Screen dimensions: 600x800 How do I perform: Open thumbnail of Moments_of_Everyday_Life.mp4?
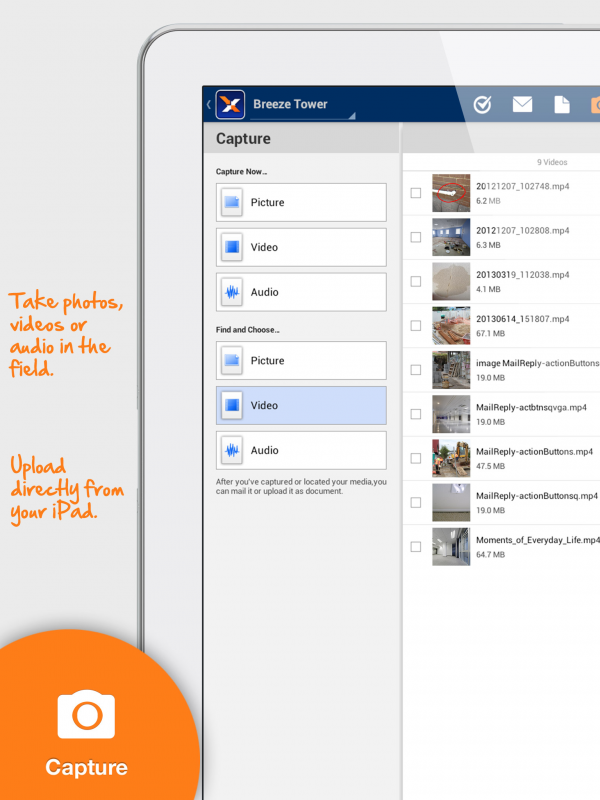click(451, 546)
